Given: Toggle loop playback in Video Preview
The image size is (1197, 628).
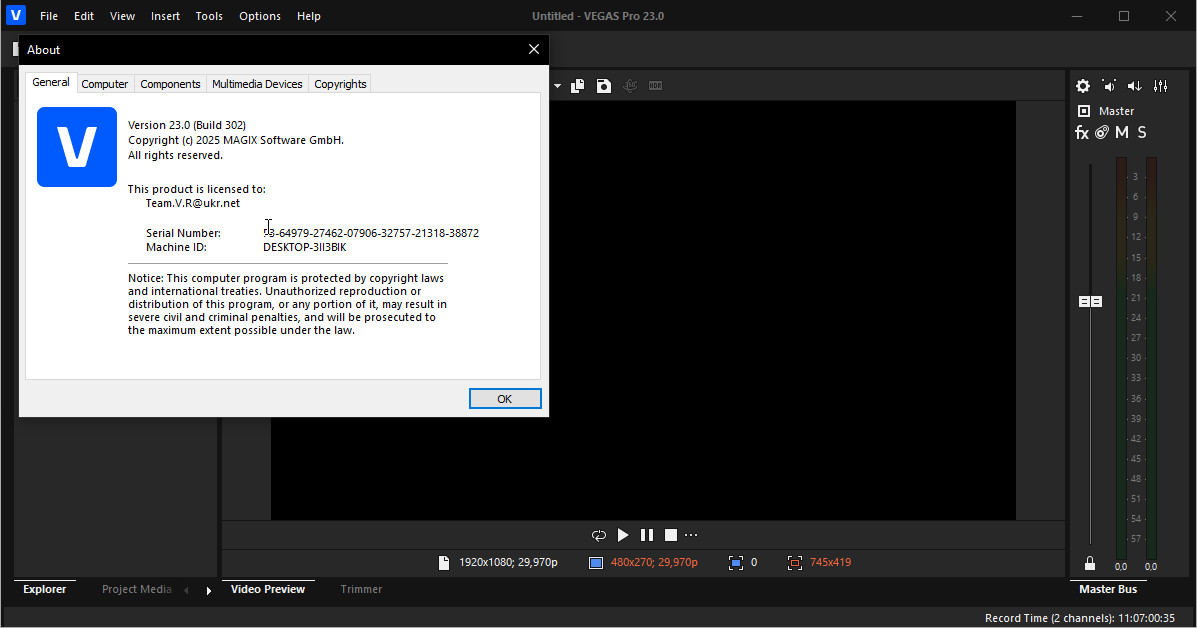Looking at the screenshot, I should tap(598, 535).
